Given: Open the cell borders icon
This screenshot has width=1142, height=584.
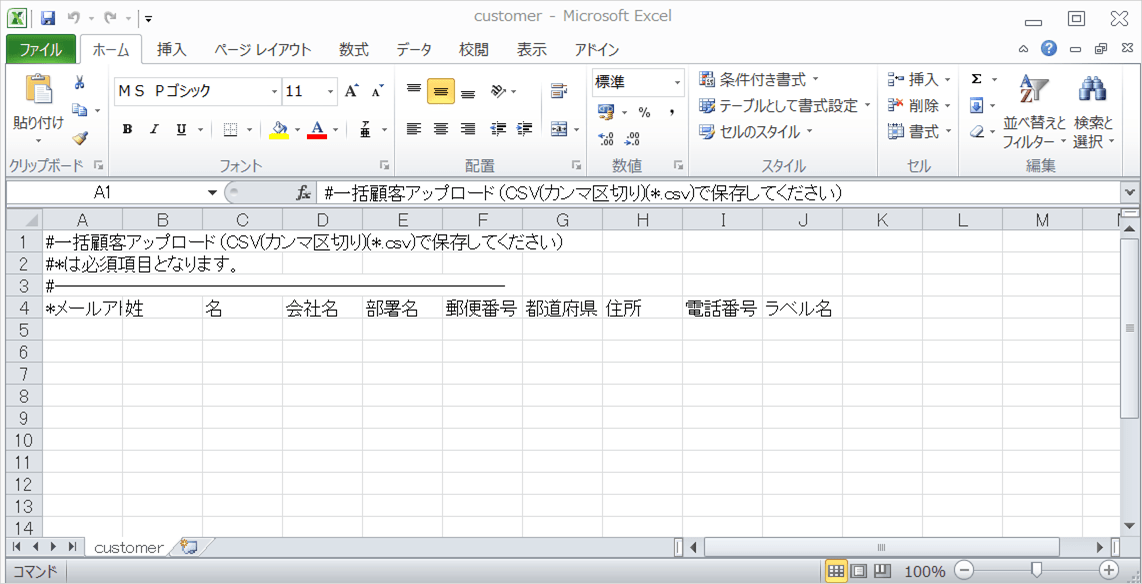Looking at the screenshot, I should [x=229, y=128].
